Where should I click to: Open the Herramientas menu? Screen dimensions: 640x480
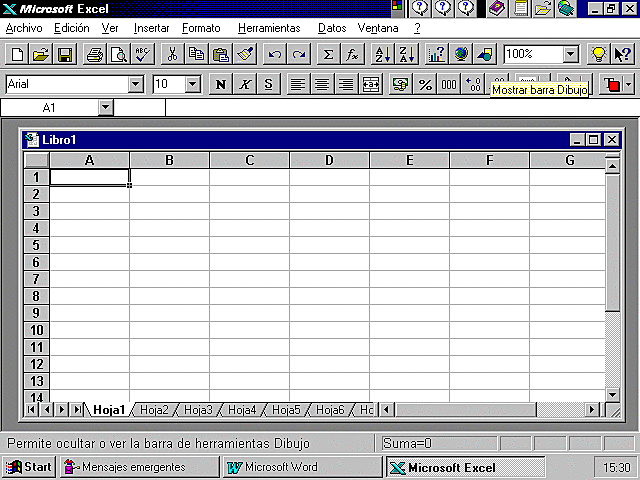[x=269, y=28]
